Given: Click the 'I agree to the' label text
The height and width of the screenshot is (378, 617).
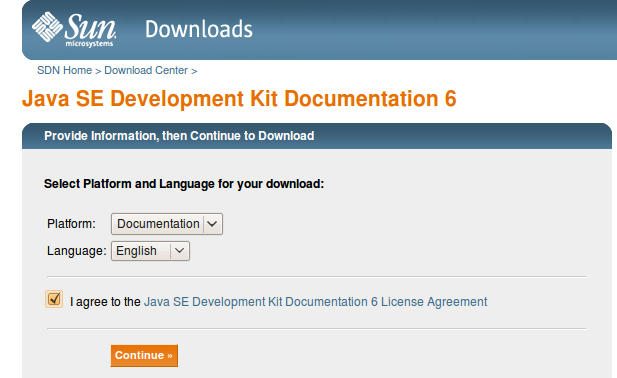Looking at the screenshot, I should click(x=105, y=302).
